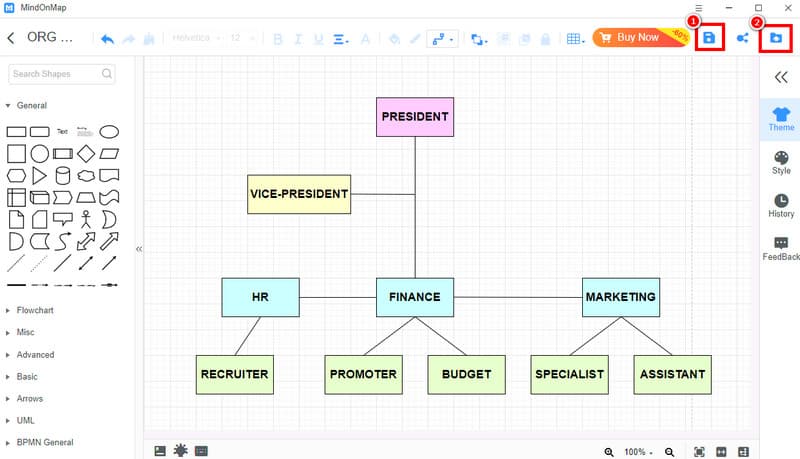Select the triangle shape
This screenshot has height=459, width=800.
point(39,175)
